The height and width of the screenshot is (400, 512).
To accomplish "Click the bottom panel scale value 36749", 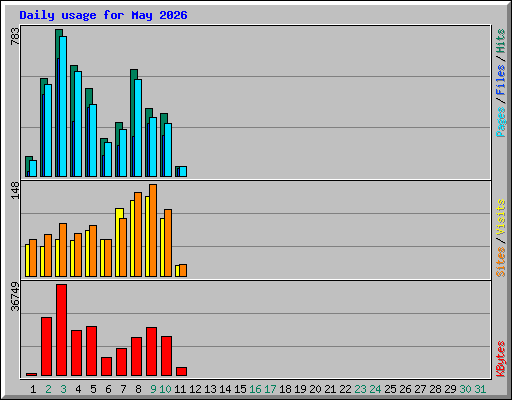I will (15, 296).
